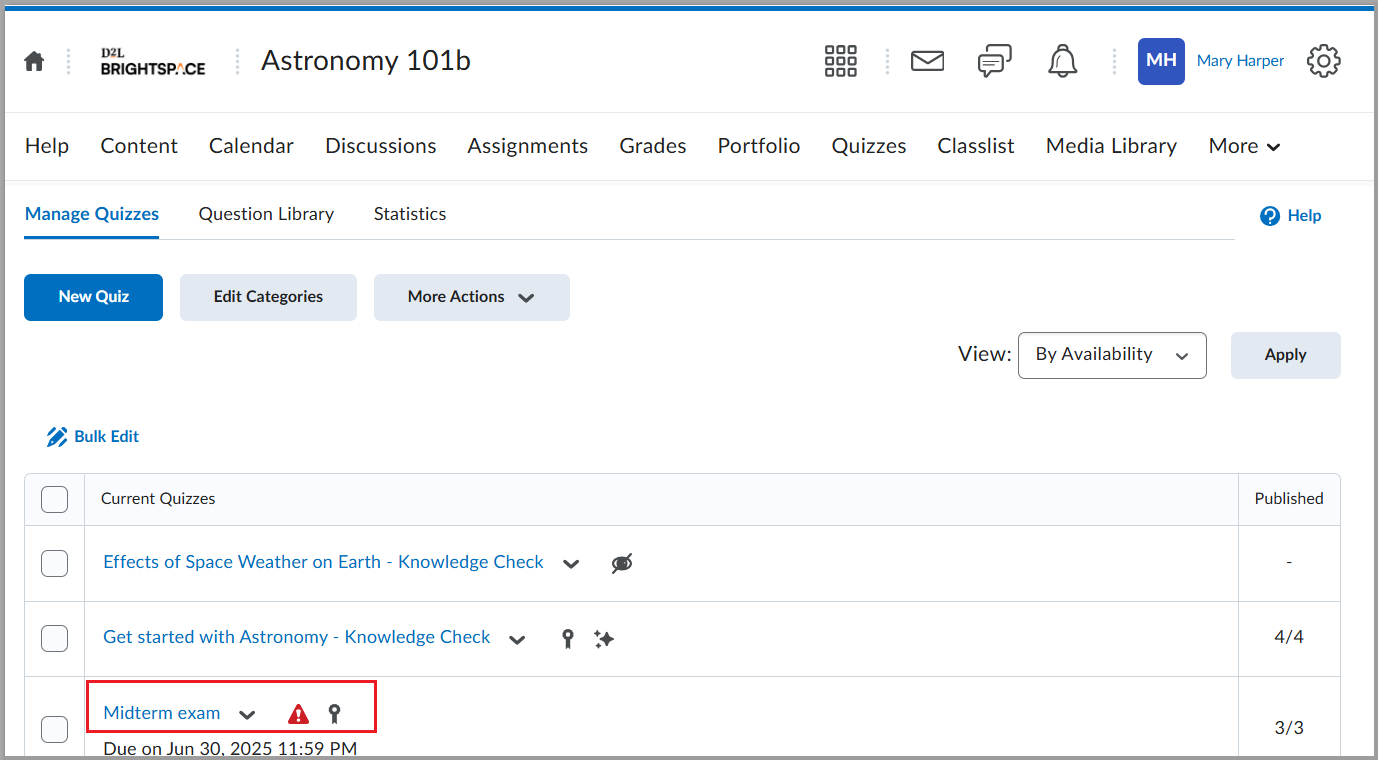Screen dimensions: 1378x760
Task: Open the message alerts envelope icon
Action: click(x=927, y=61)
